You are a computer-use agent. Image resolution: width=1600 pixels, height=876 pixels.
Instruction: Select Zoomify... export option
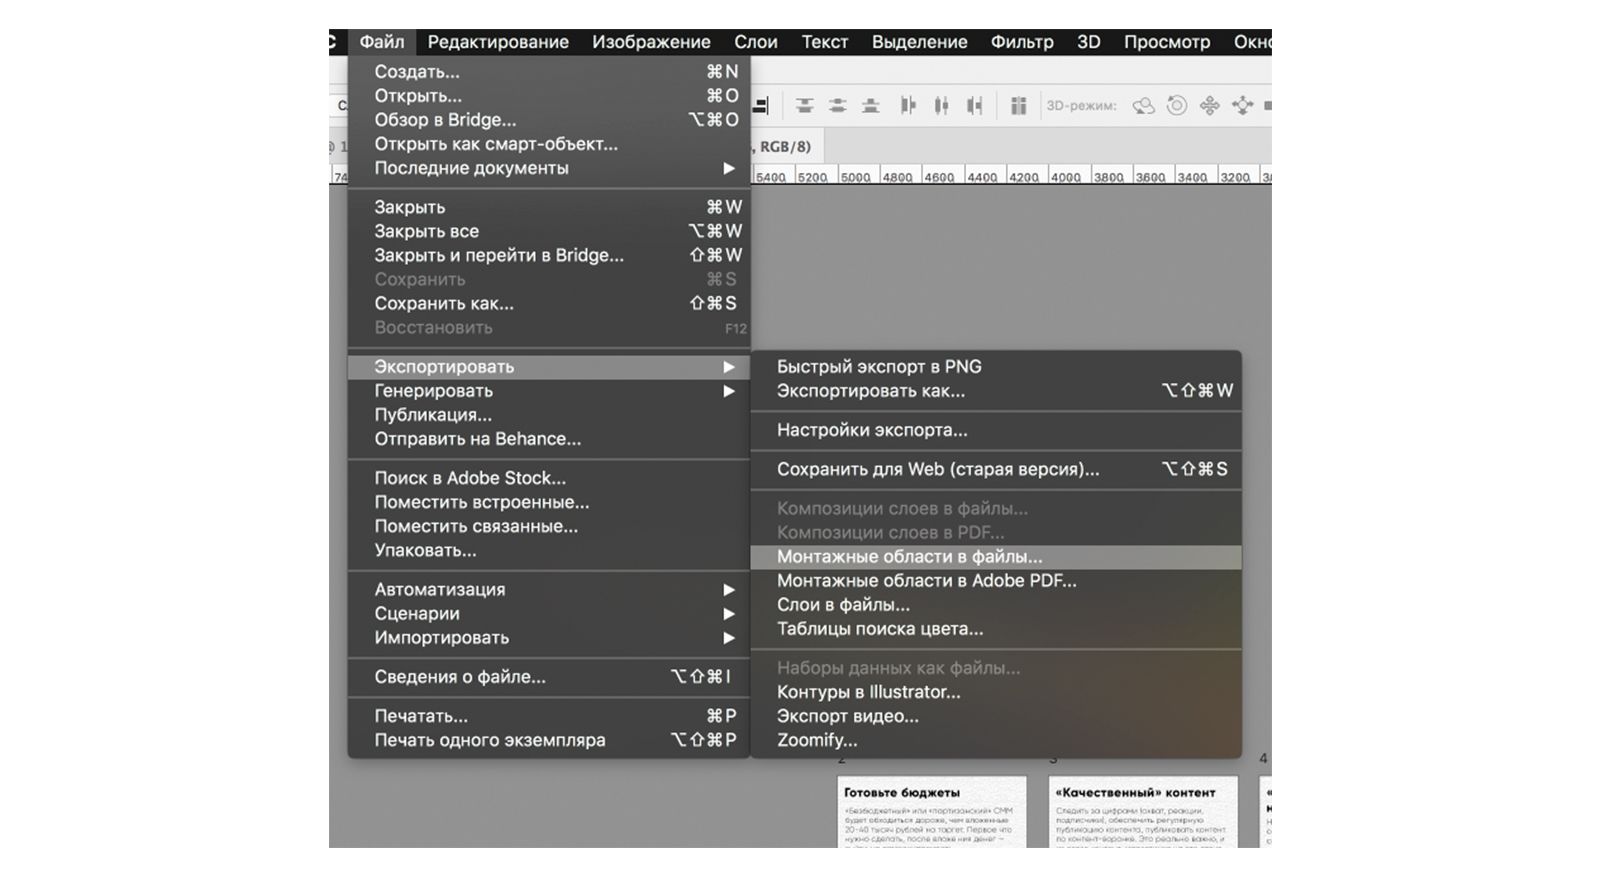(x=996, y=740)
